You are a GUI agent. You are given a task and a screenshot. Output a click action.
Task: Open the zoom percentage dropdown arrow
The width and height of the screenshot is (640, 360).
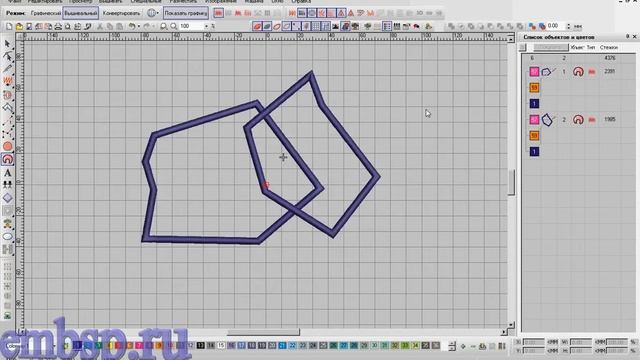point(206,27)
